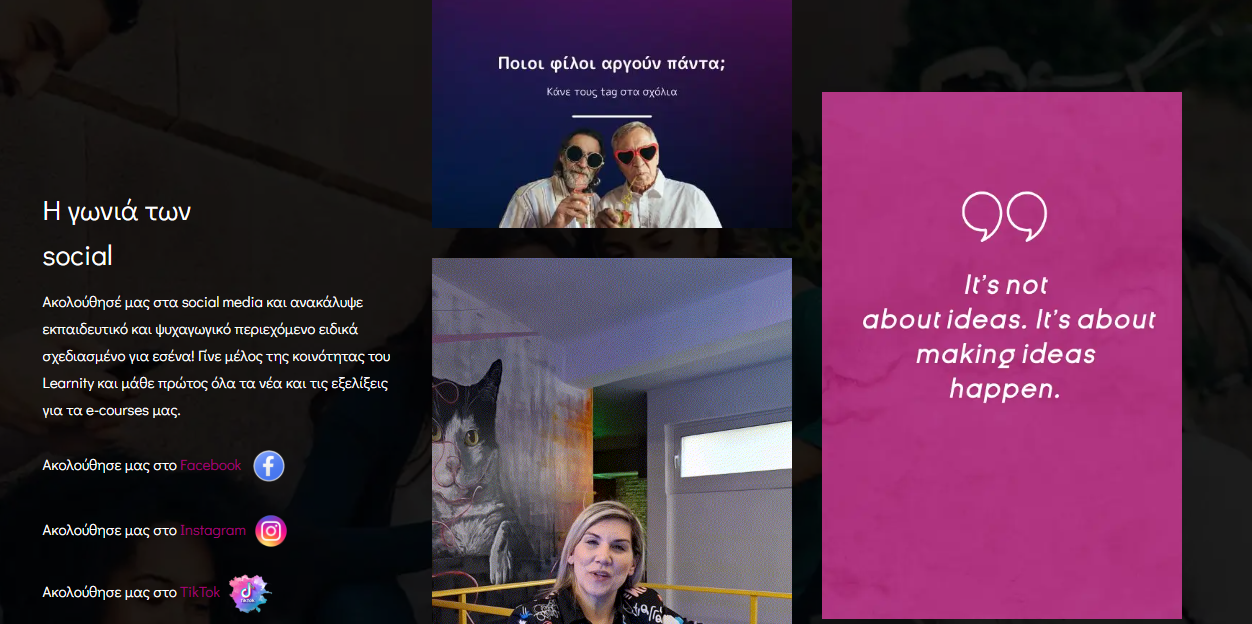Follow the pink Facebook text link
Image resolution: width=1252 pixels, height=624 pixels.
pyautogui.click(x=211, y=465)
